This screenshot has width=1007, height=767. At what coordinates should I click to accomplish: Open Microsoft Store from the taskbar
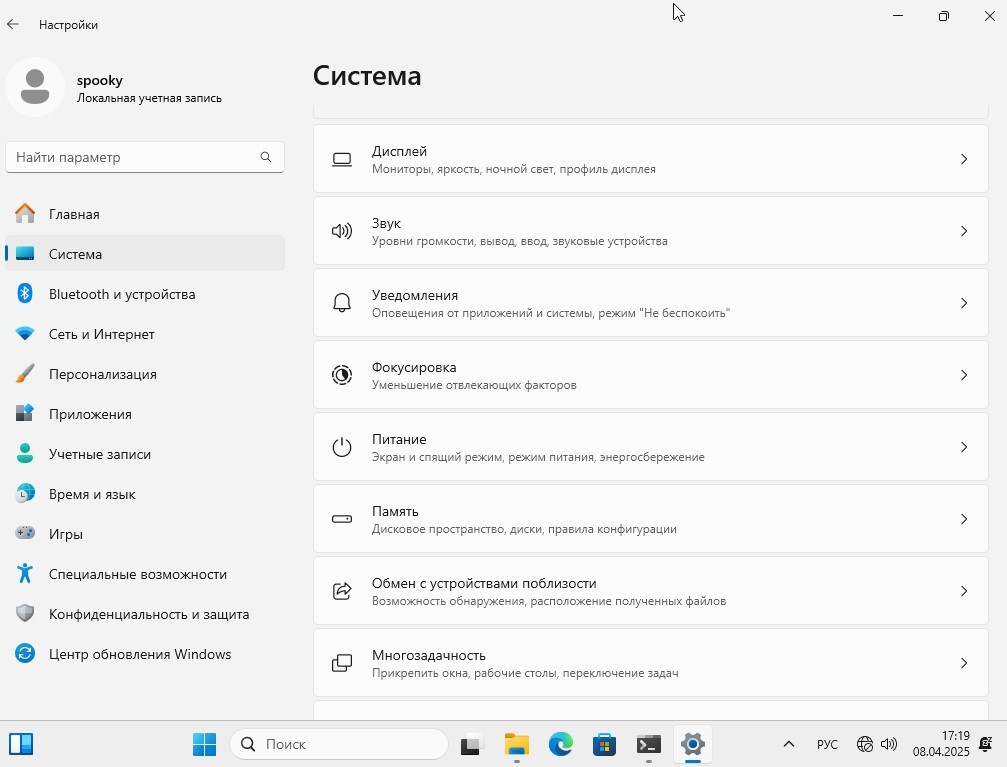coord(604,744)
